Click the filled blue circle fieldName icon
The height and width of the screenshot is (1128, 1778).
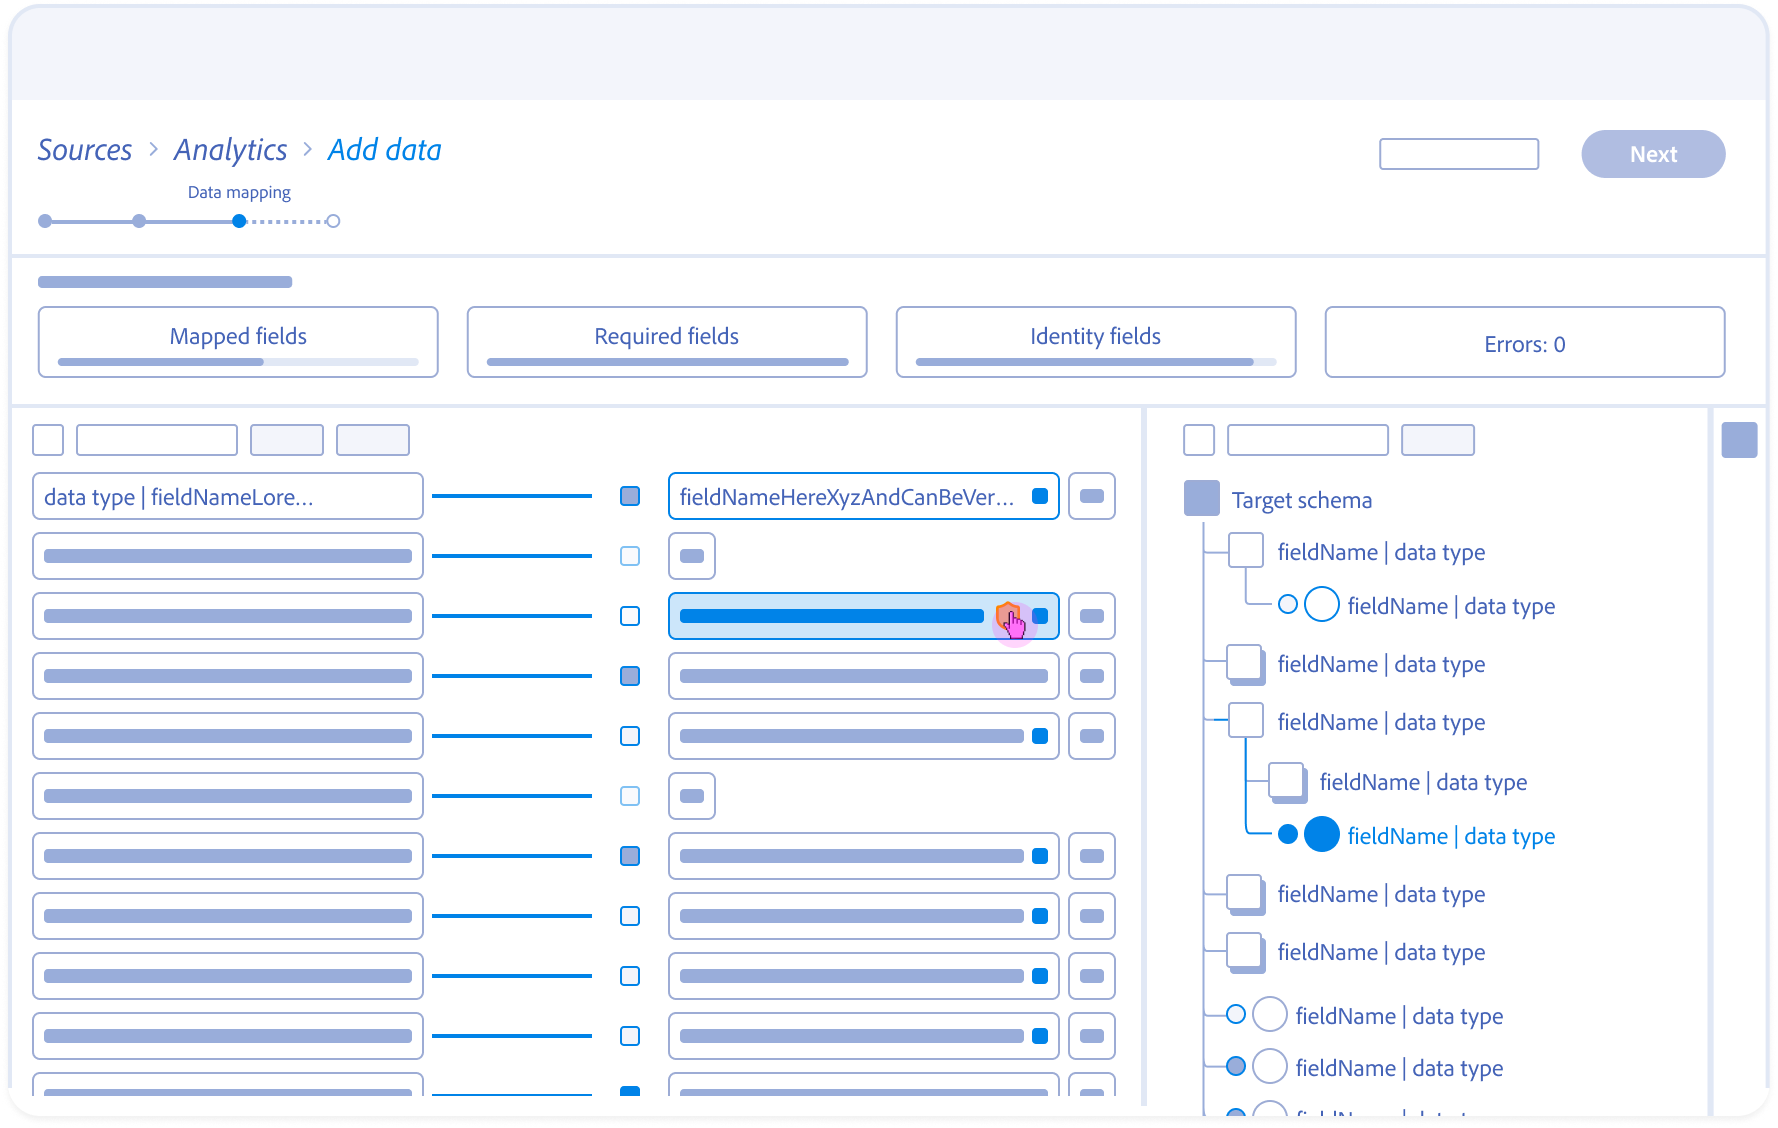(x=1321, y=835)
